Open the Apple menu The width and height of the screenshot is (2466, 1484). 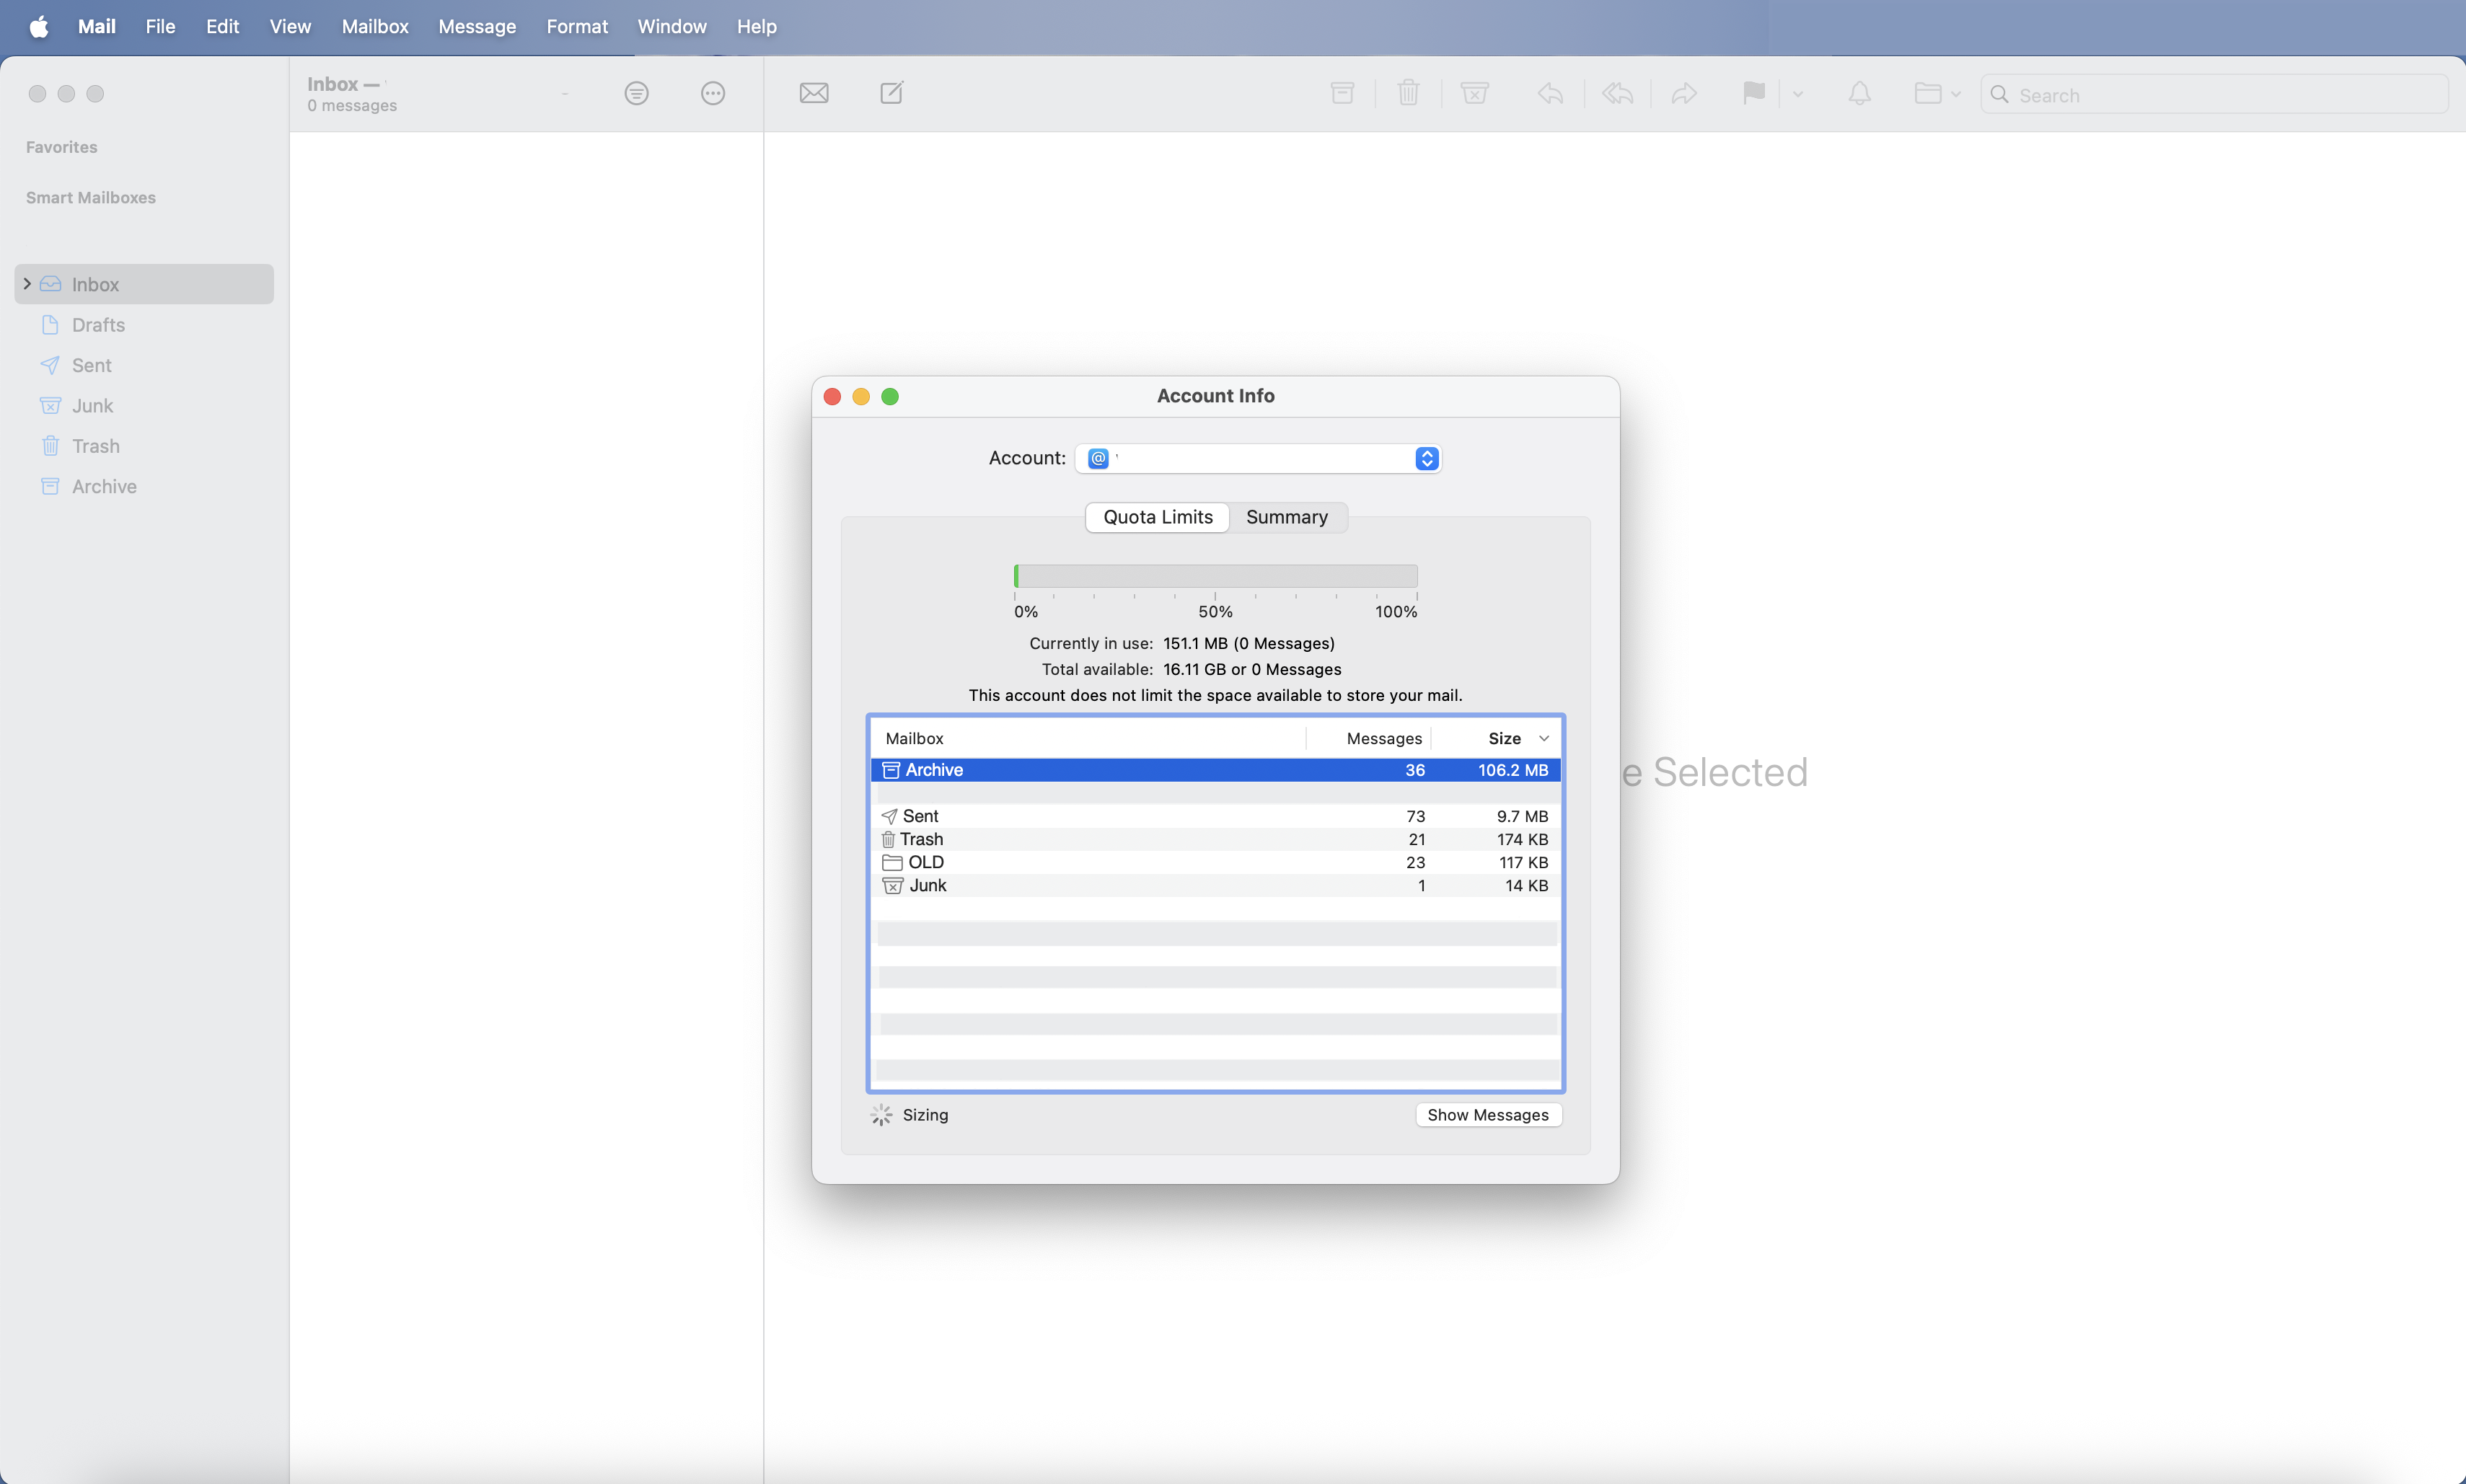click(39, 26)
